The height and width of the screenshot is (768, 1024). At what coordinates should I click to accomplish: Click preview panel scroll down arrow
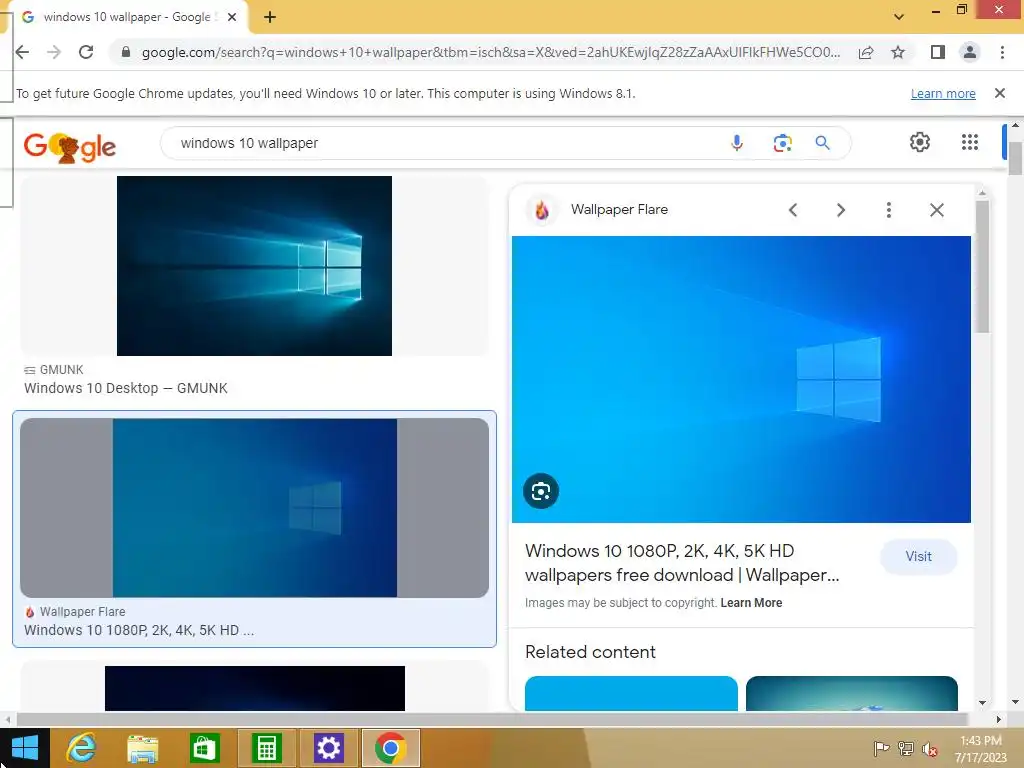(982, 703)
